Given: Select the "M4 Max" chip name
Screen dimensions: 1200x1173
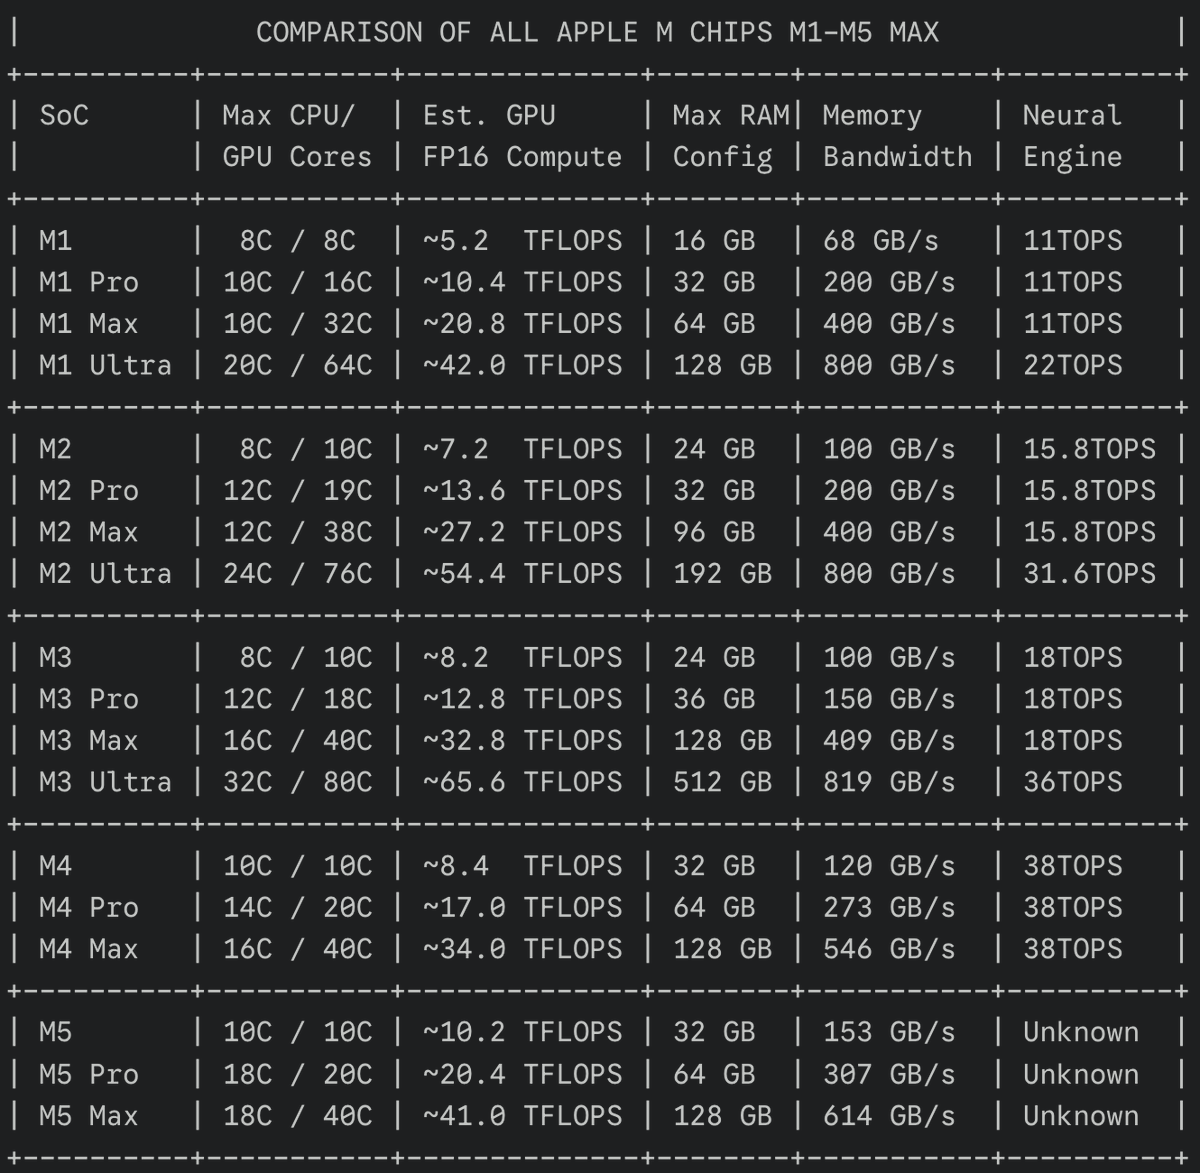Looking at the screenshot, I should click(x=89, y=949).
